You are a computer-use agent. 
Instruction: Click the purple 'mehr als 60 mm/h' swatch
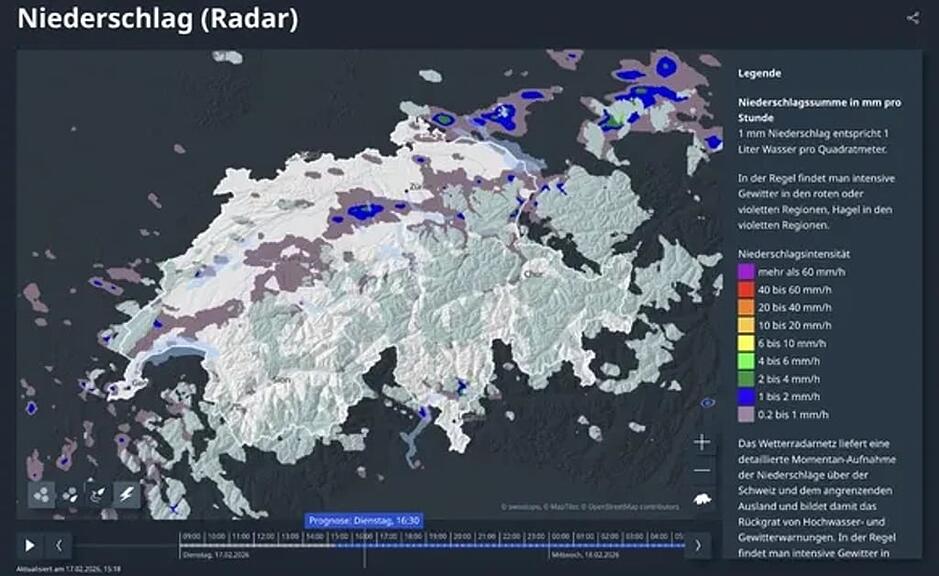(x=745, y=269)
